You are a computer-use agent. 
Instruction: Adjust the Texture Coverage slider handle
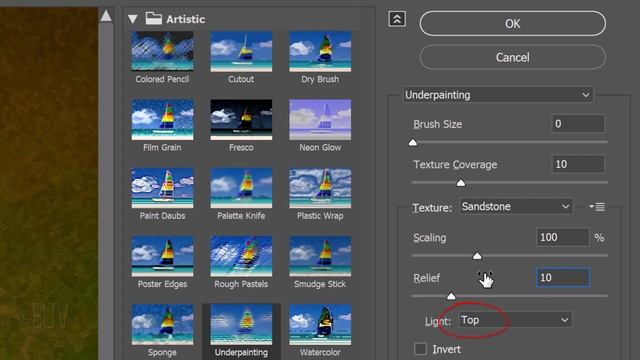(461, 183)
